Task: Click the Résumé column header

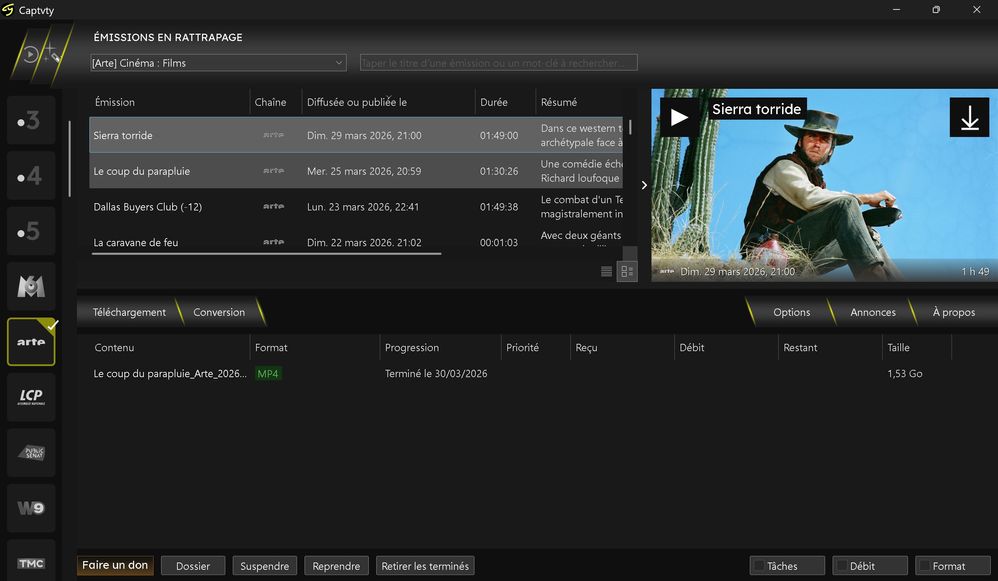Action: click(579, 102)
